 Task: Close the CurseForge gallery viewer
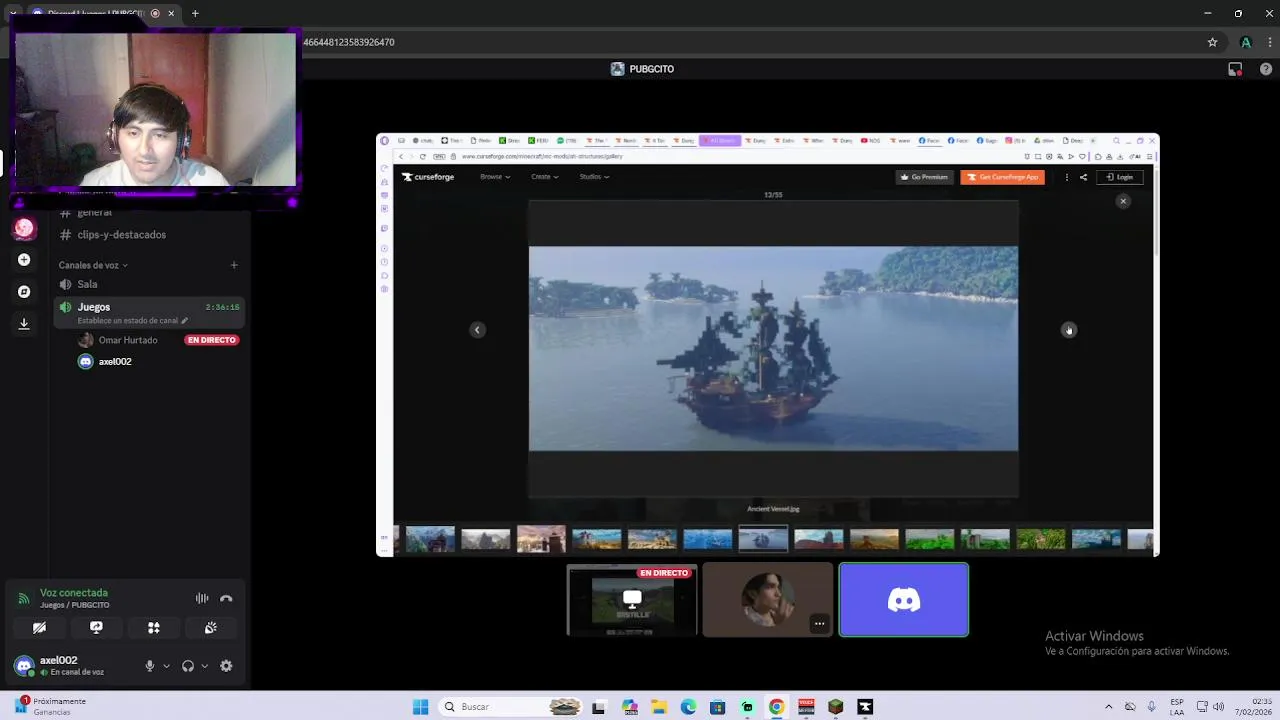coord(1123,201)
